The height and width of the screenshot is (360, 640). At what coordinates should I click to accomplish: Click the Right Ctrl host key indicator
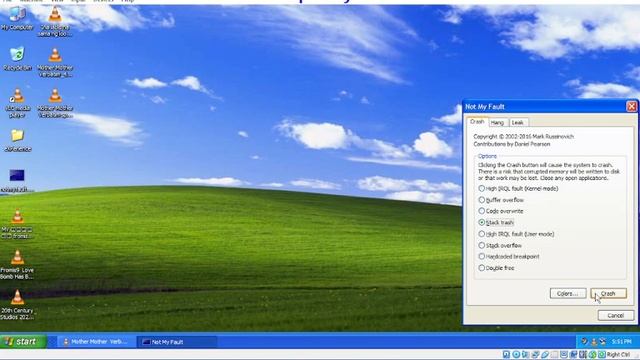(618, 354)
